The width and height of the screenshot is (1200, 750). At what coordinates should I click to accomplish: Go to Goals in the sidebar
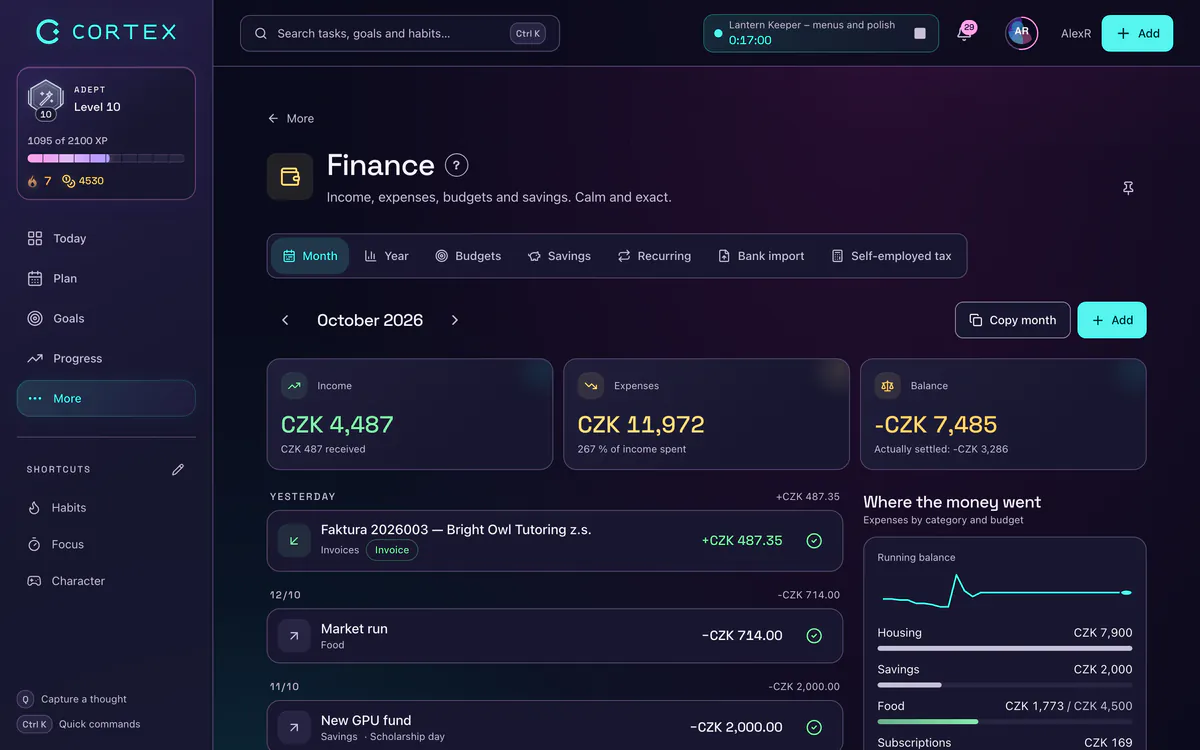106,318
